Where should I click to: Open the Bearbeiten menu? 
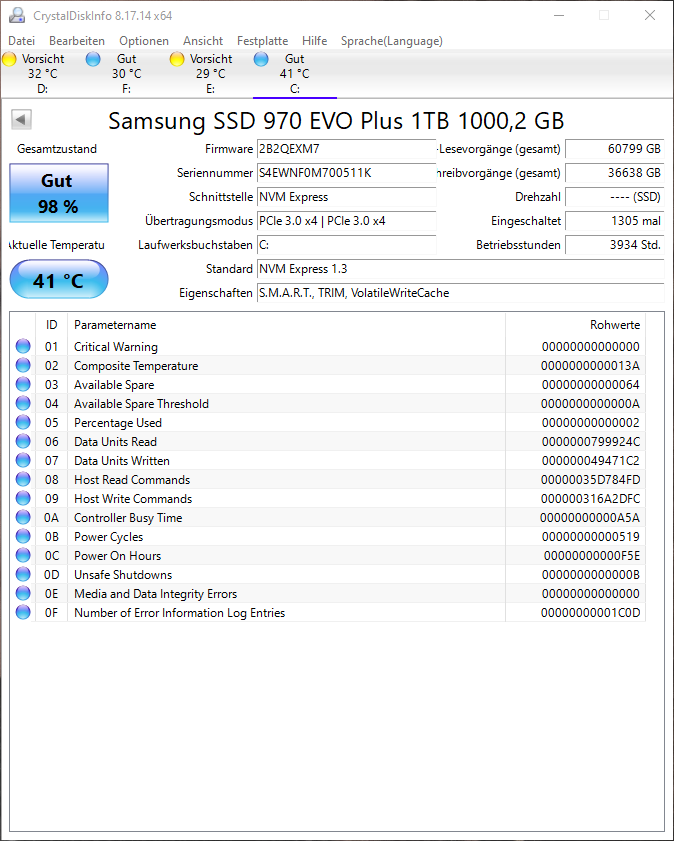(77, 41)
